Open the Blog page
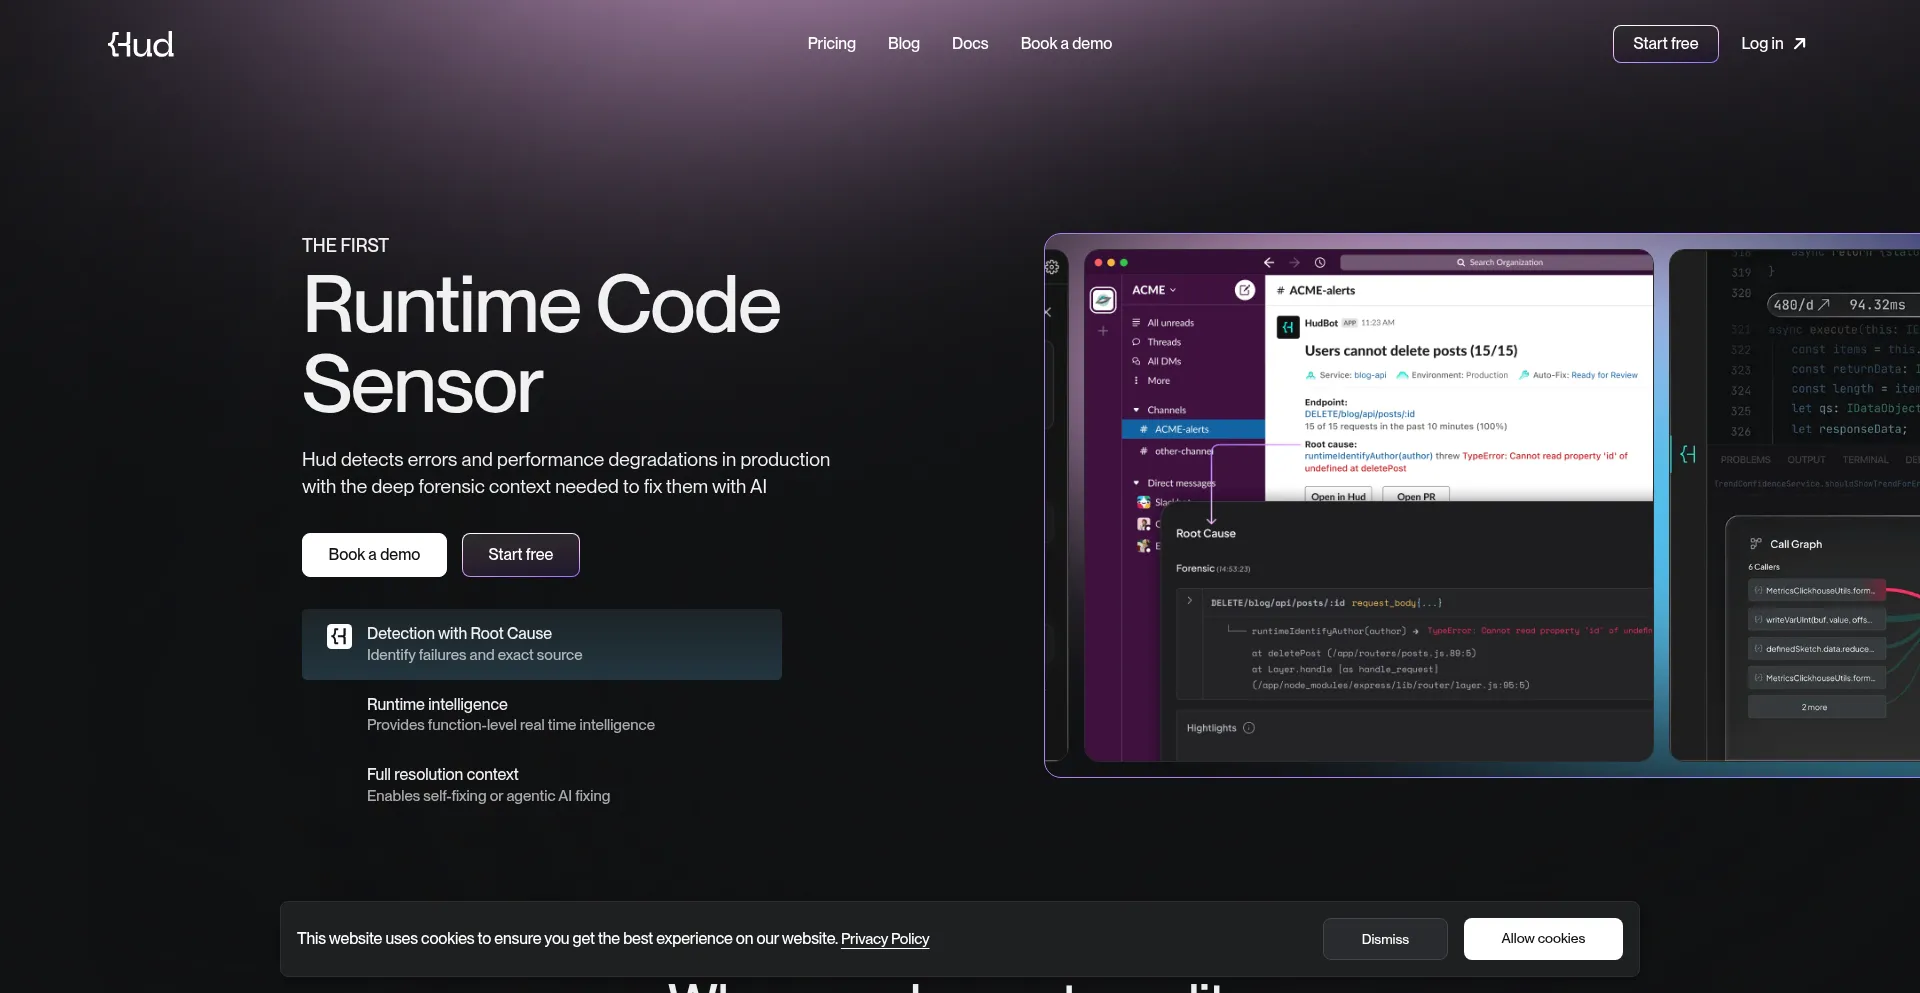 [903, 44]
